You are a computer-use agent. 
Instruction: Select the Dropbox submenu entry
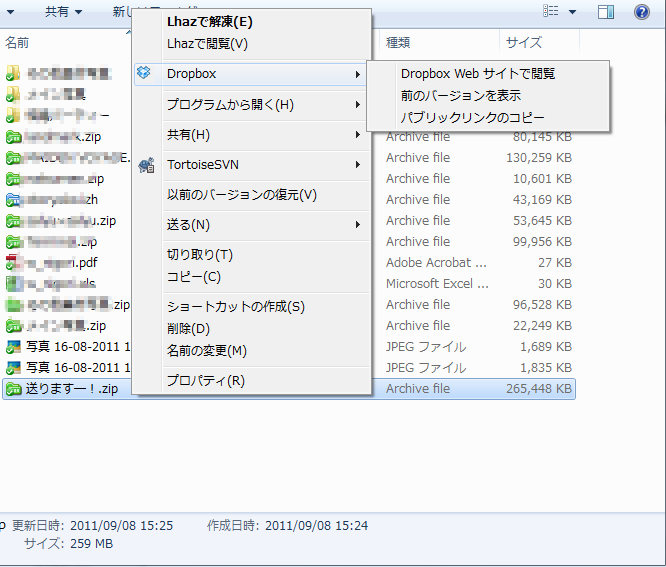251,74
